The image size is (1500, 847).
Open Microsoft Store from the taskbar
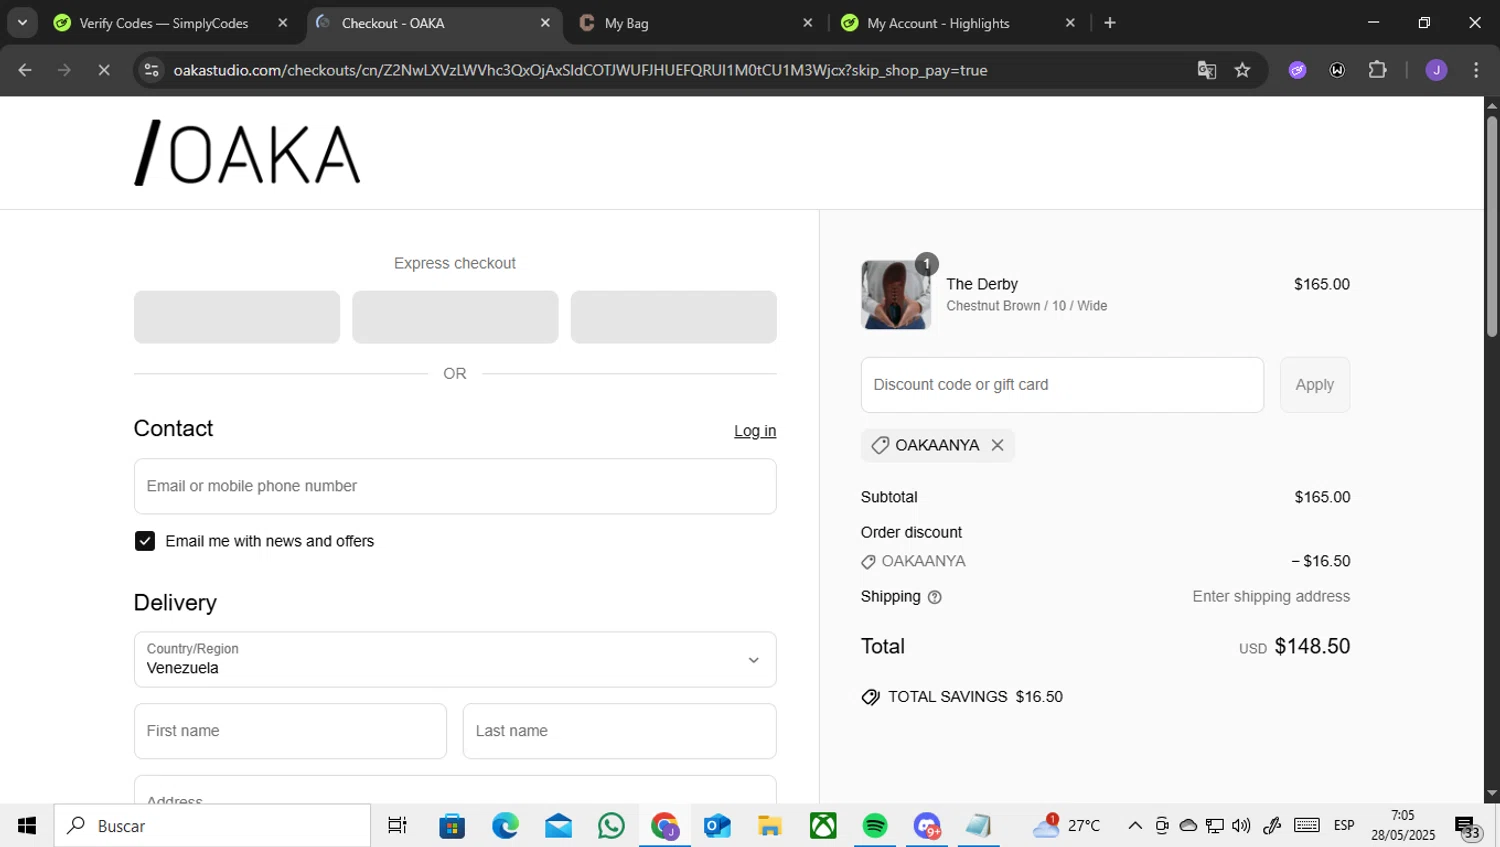click(x=452, y=826)
